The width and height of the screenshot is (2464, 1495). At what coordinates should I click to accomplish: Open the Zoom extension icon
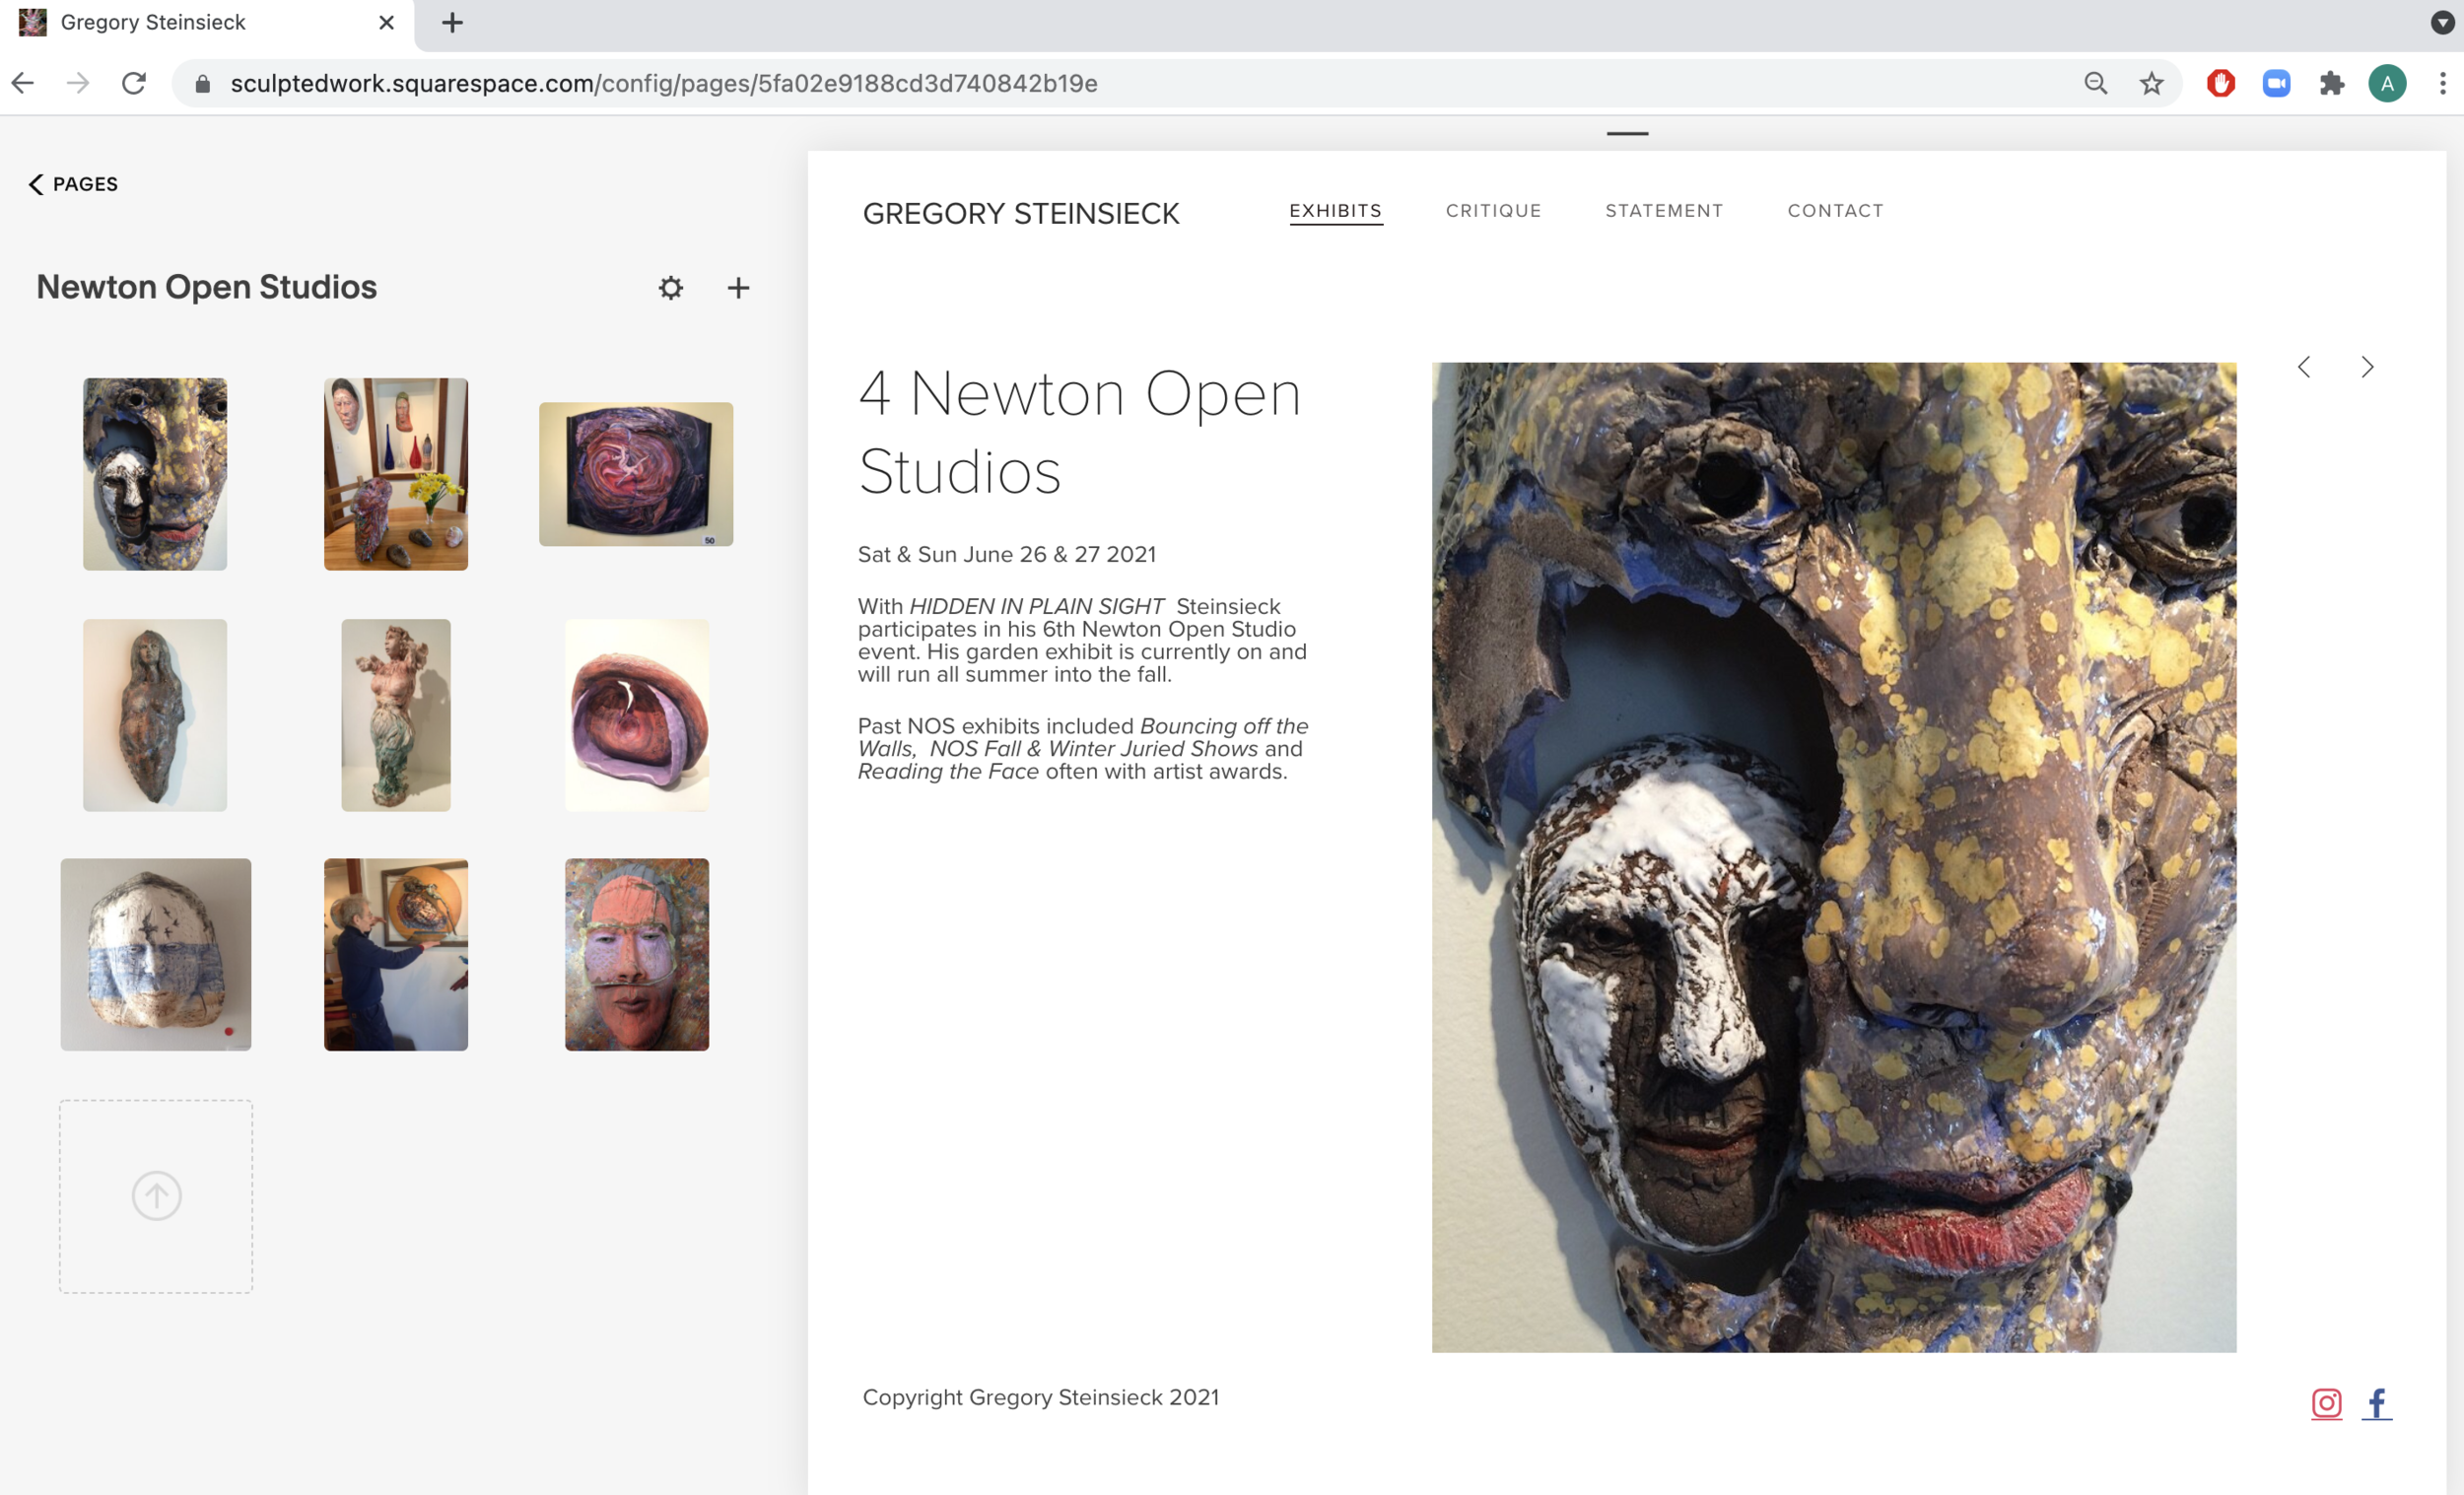[x=2276, y=83]
